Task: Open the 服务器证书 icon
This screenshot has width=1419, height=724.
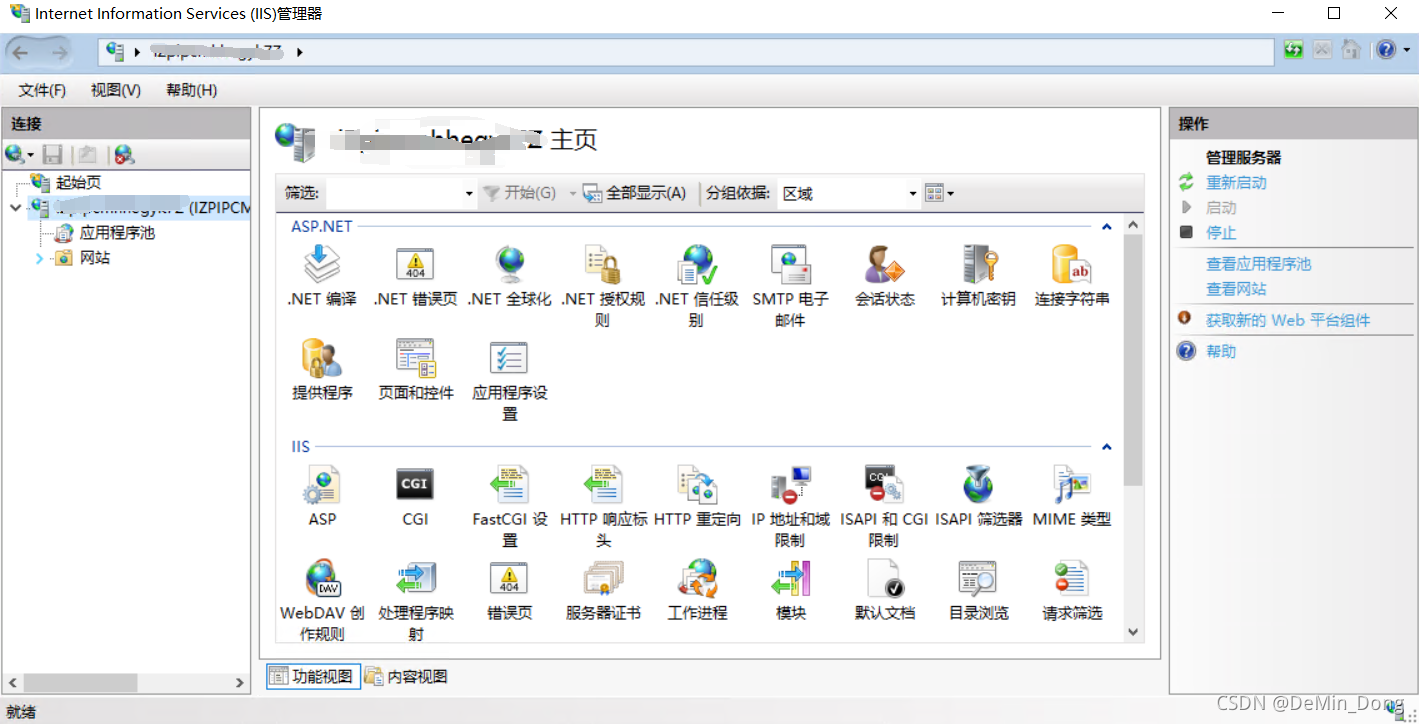Action: point(603,579)
